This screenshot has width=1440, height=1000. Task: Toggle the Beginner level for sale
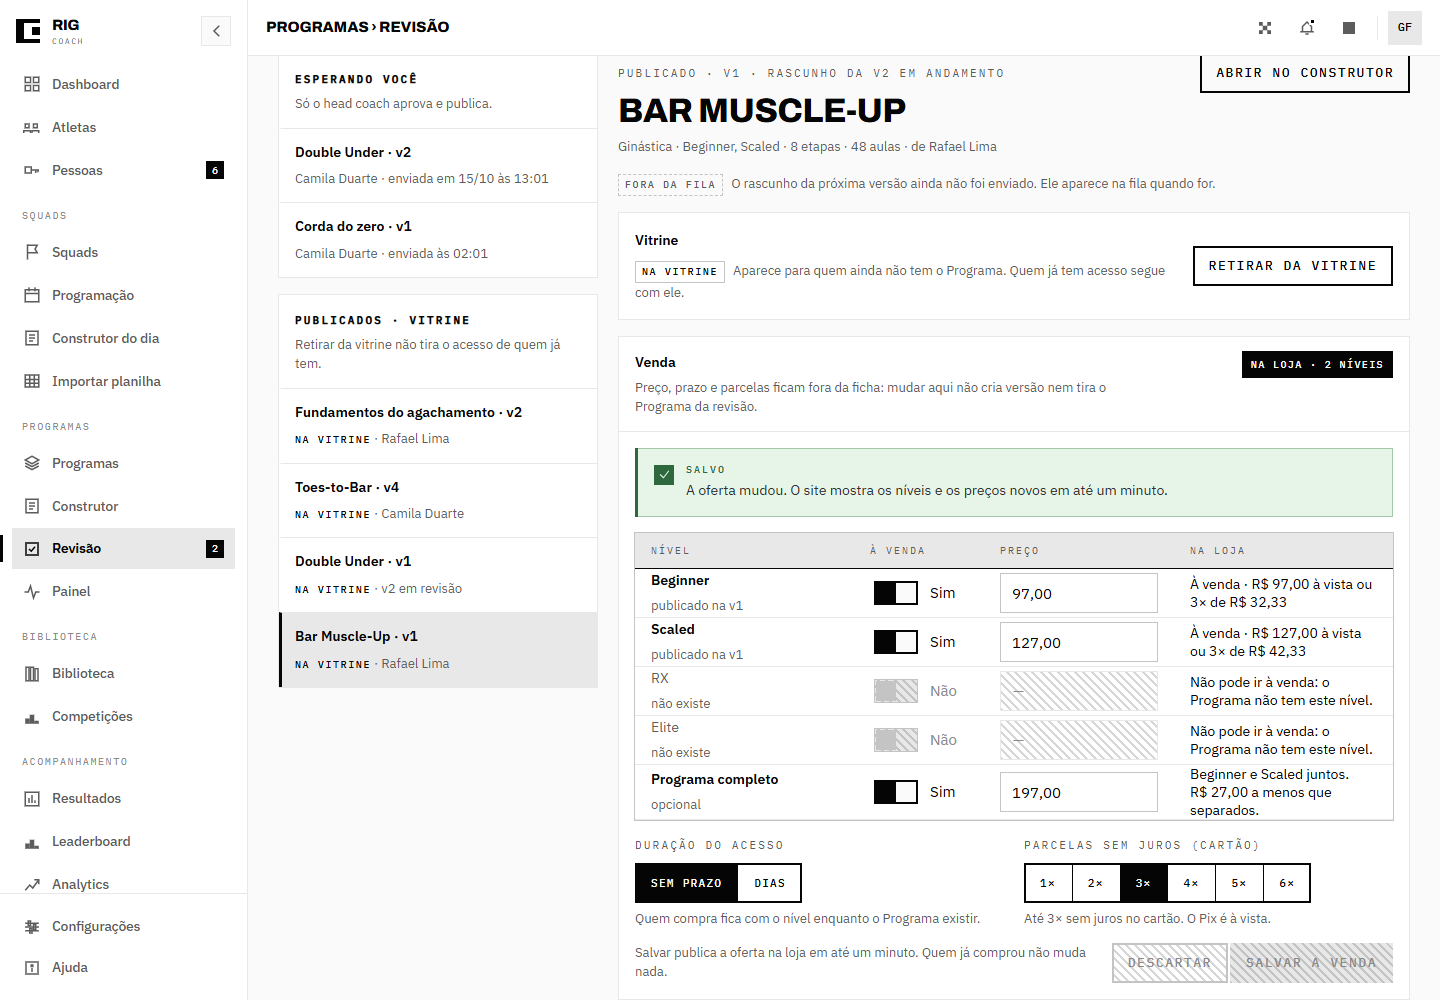pyautogui.click(x=896, y=593)
